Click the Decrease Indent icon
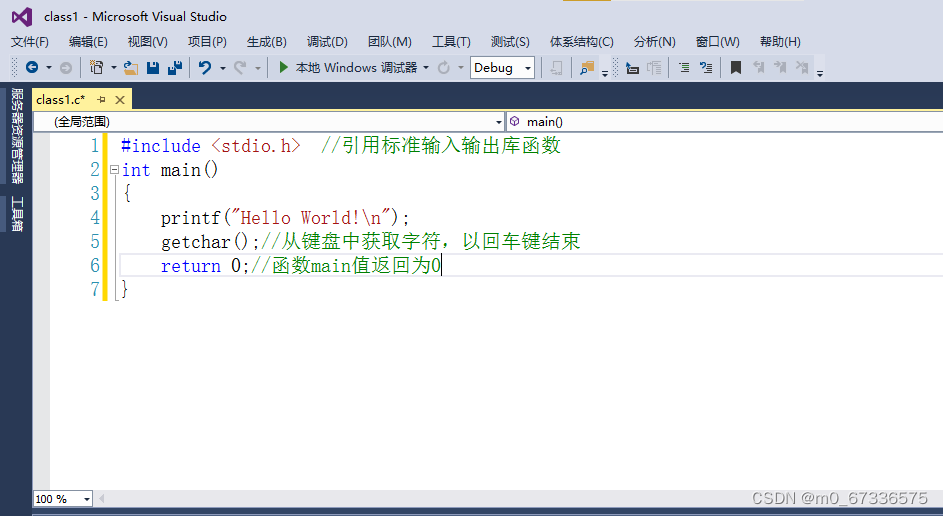This screenshot has height=516, width=943. (x=632, y=68)
